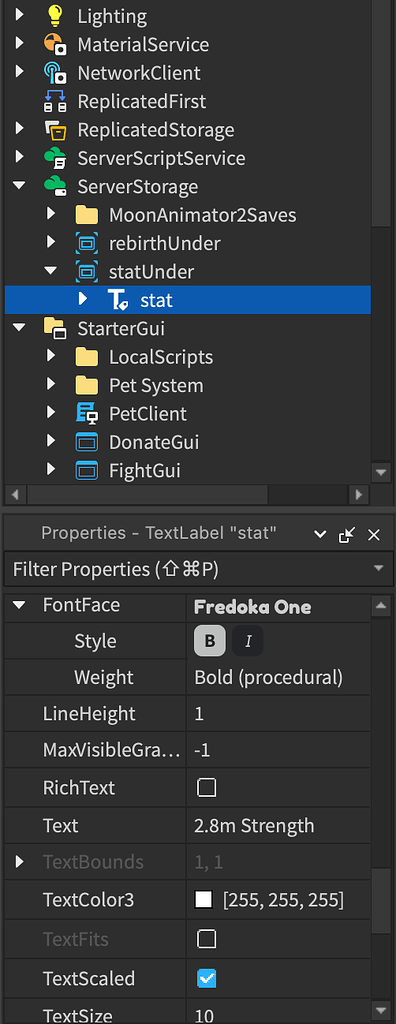This screenshot has height=1024, width=396.
Task: Open the Properties panel options chevron
Action: tap(320, 534)
